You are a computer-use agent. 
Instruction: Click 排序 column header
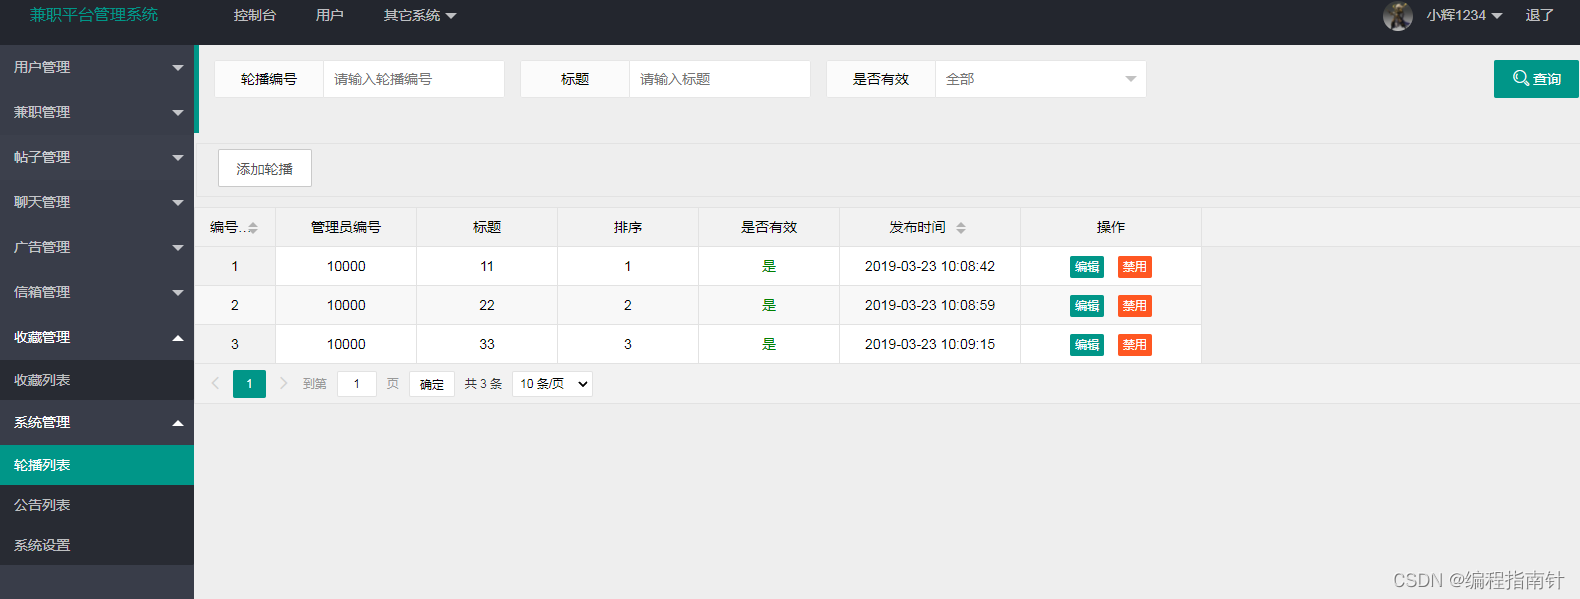click(x=628, y=227)
